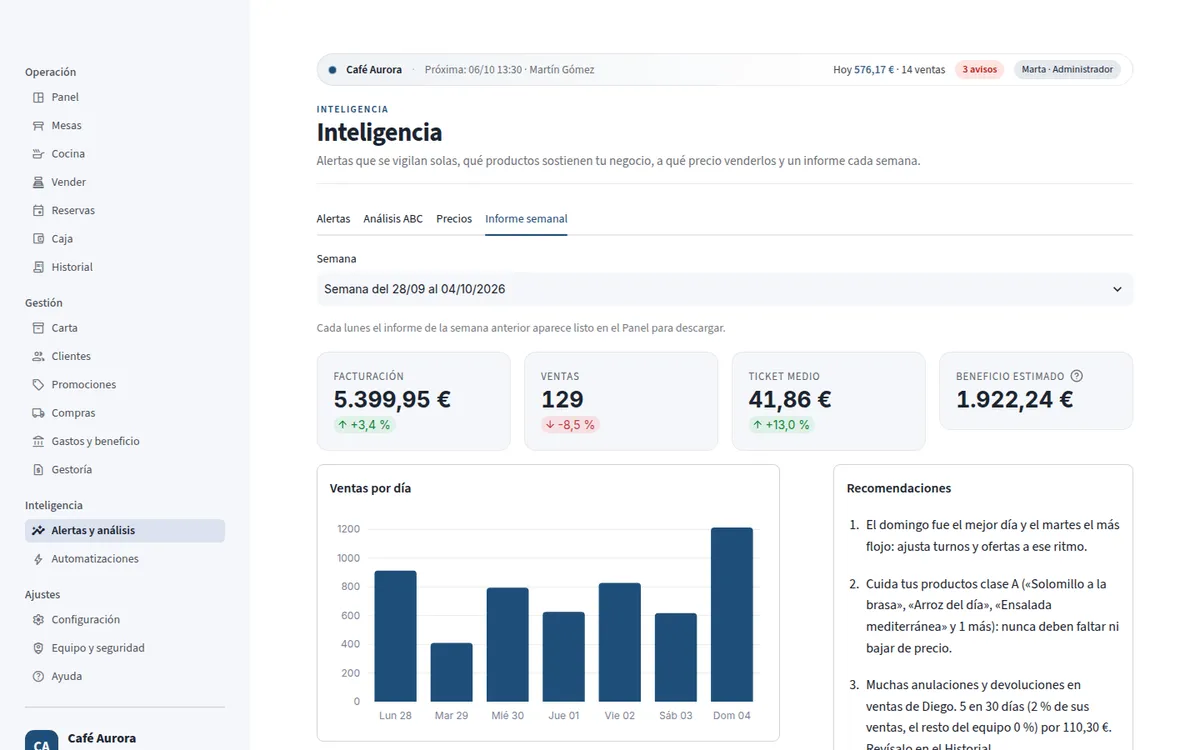Click the Ventas por día chart title
This screenshot has height=750, width=1200.
coord(370,489)
